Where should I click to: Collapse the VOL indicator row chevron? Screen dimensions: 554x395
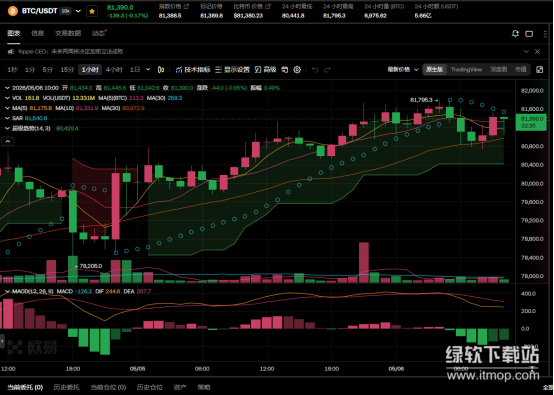tap(7, 98)
